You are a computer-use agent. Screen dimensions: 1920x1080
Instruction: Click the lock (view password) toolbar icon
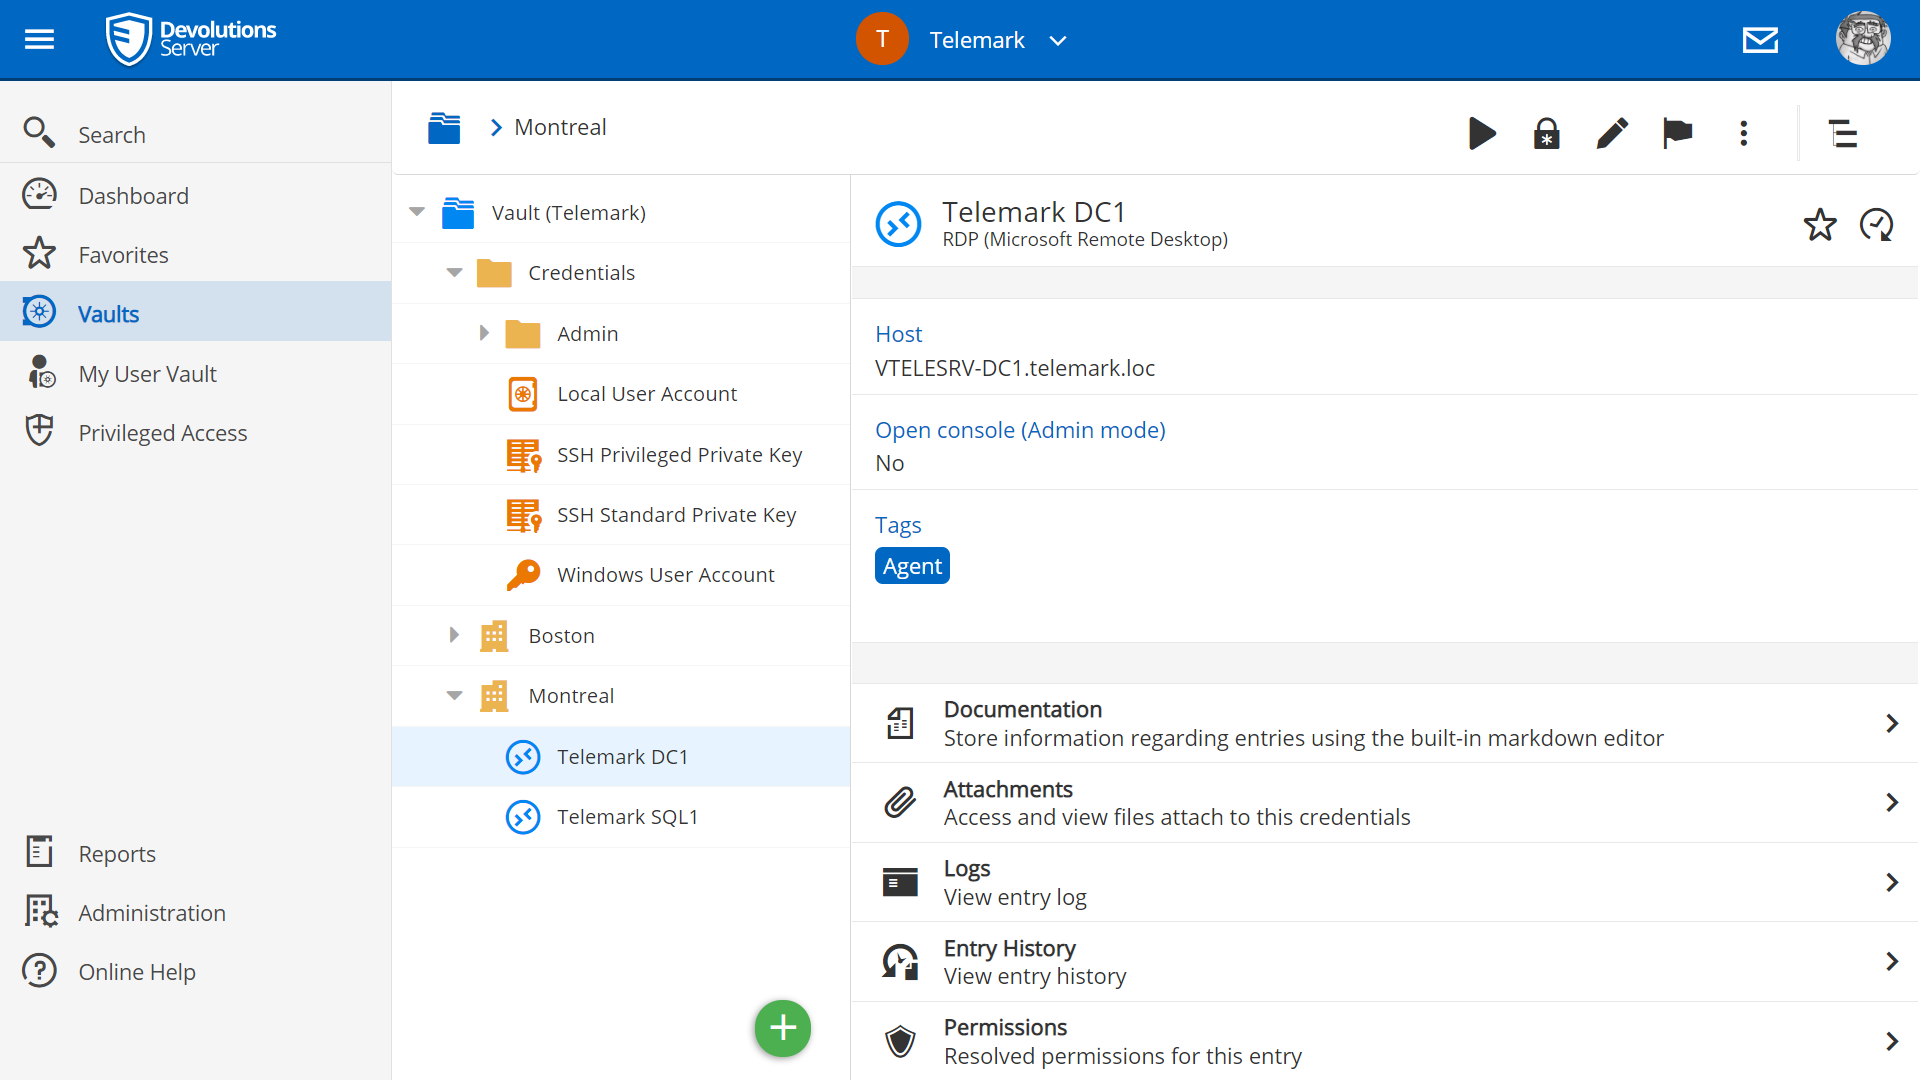click(1546, 133)
